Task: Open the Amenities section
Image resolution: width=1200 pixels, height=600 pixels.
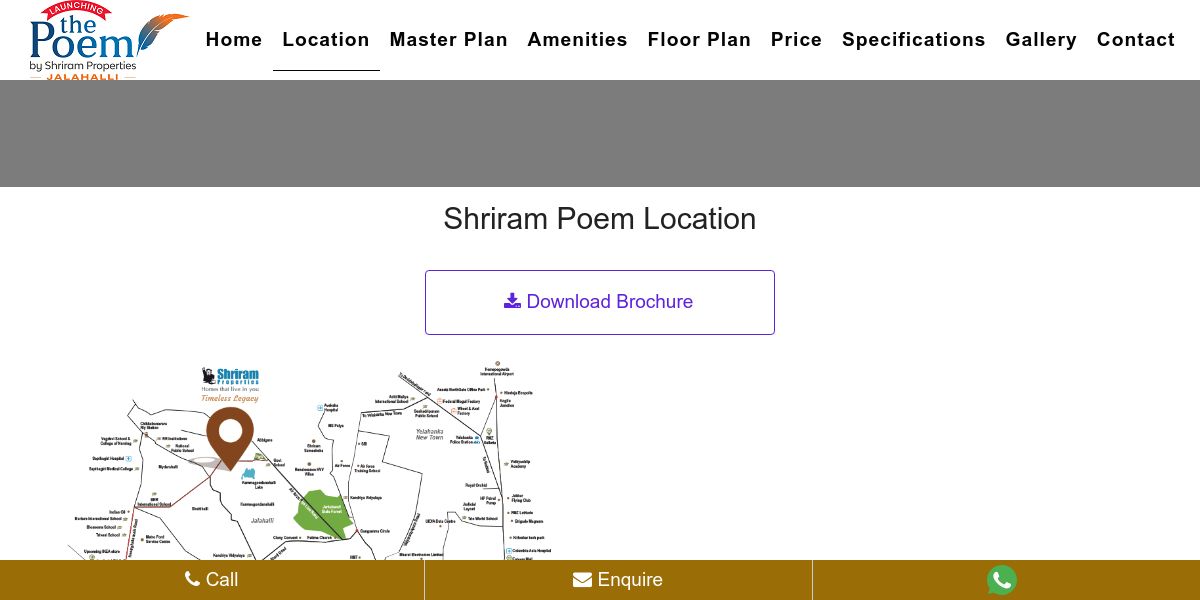Action: [578, 40]
